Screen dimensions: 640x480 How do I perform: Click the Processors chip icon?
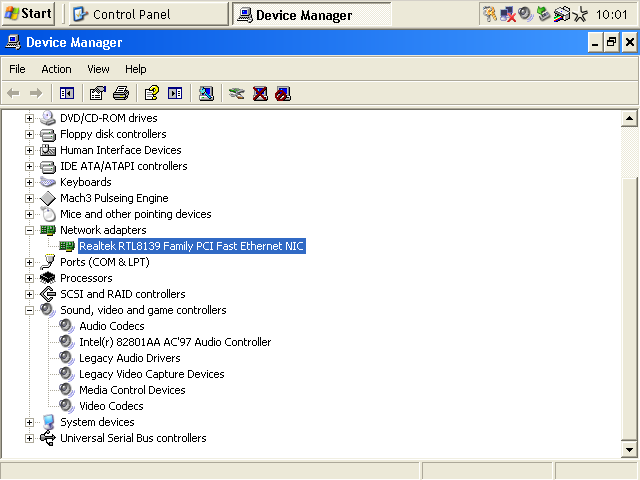tap(48, 278)
